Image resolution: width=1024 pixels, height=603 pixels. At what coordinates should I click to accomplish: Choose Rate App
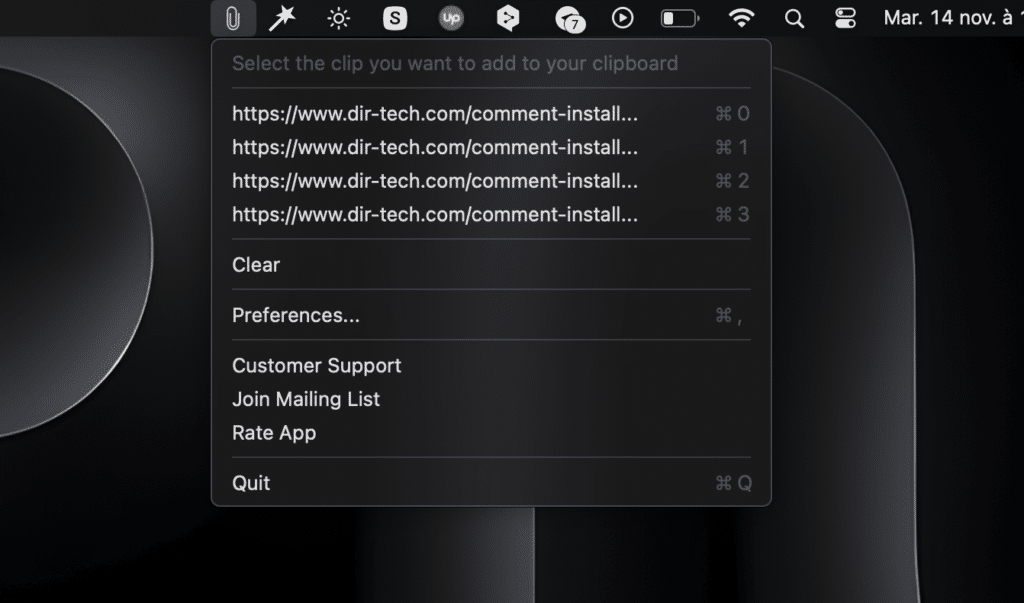point(491,433)
